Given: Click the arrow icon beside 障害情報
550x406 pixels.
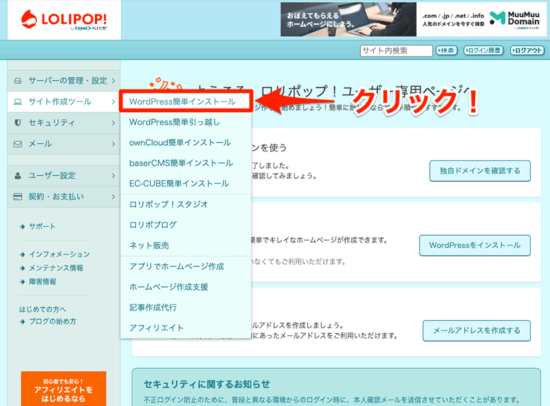Looking at the screenshot, I should 22,282.
